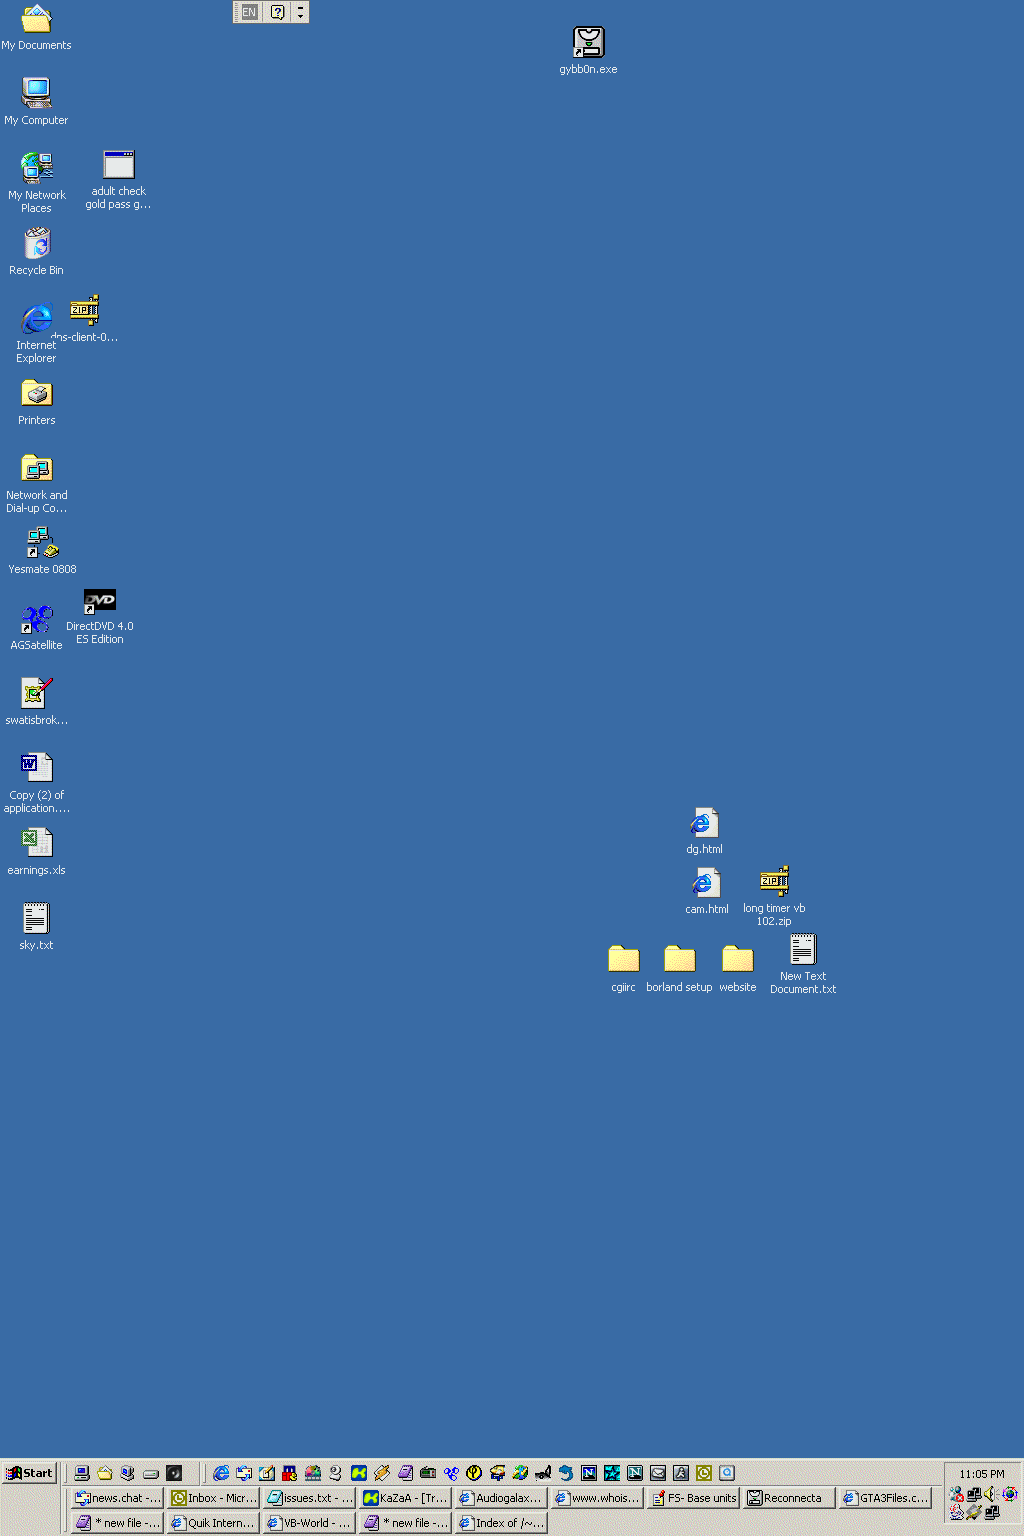
Task: Click the Start button
Action: (30, 1473)
